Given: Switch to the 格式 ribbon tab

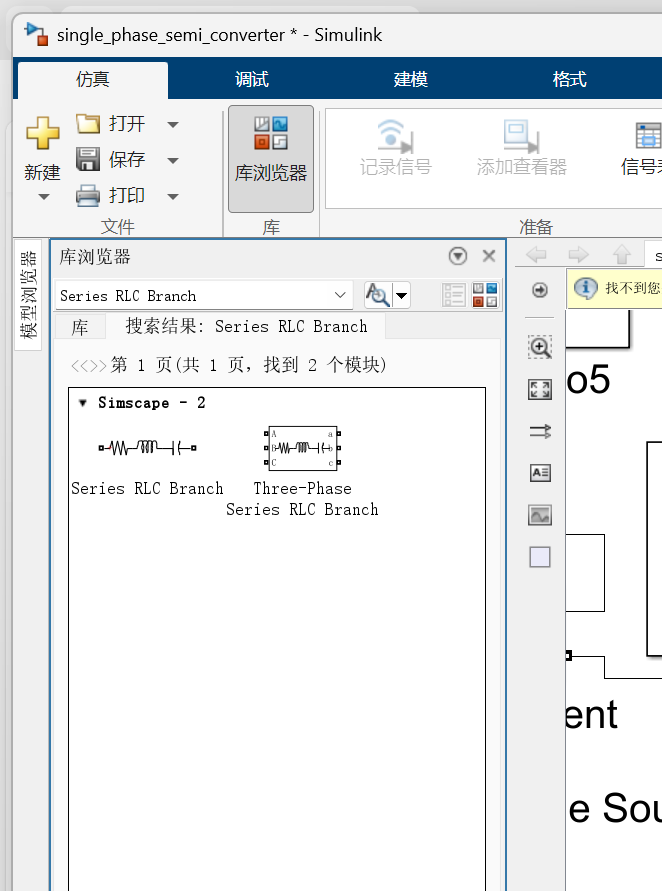Looking at the screenshot, I should coord(569,79).
